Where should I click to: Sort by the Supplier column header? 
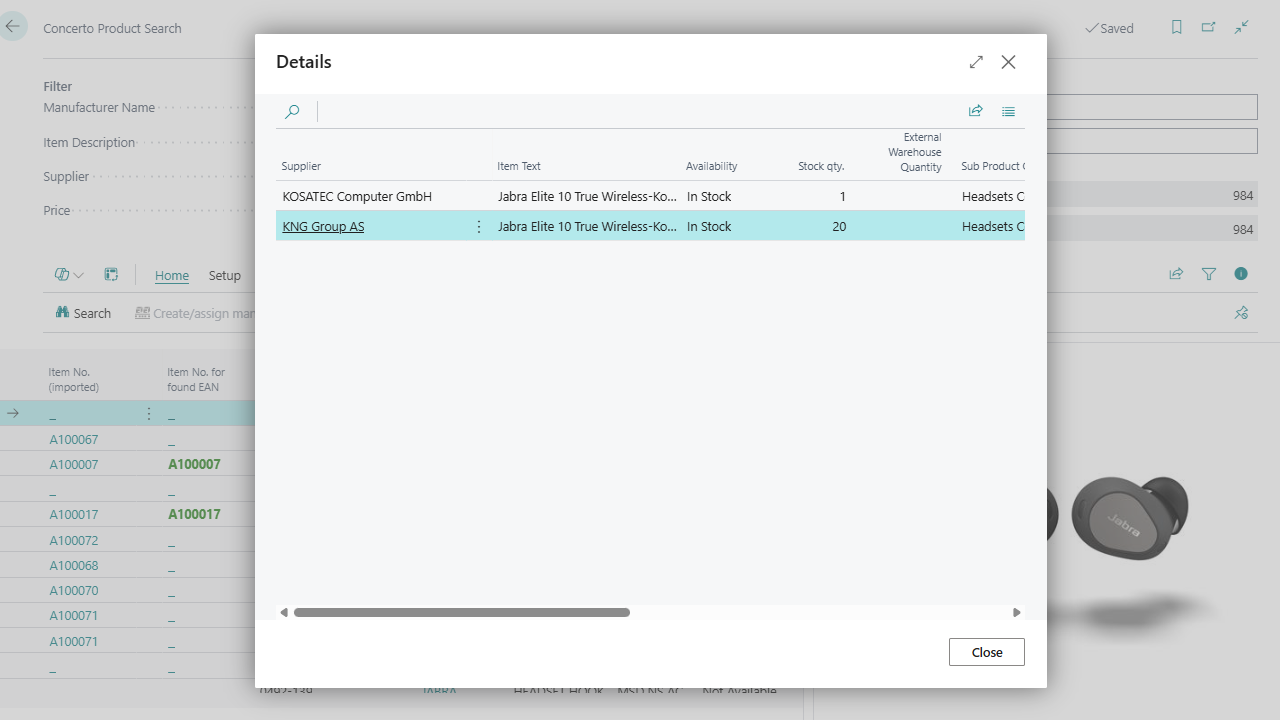(301, 166)
